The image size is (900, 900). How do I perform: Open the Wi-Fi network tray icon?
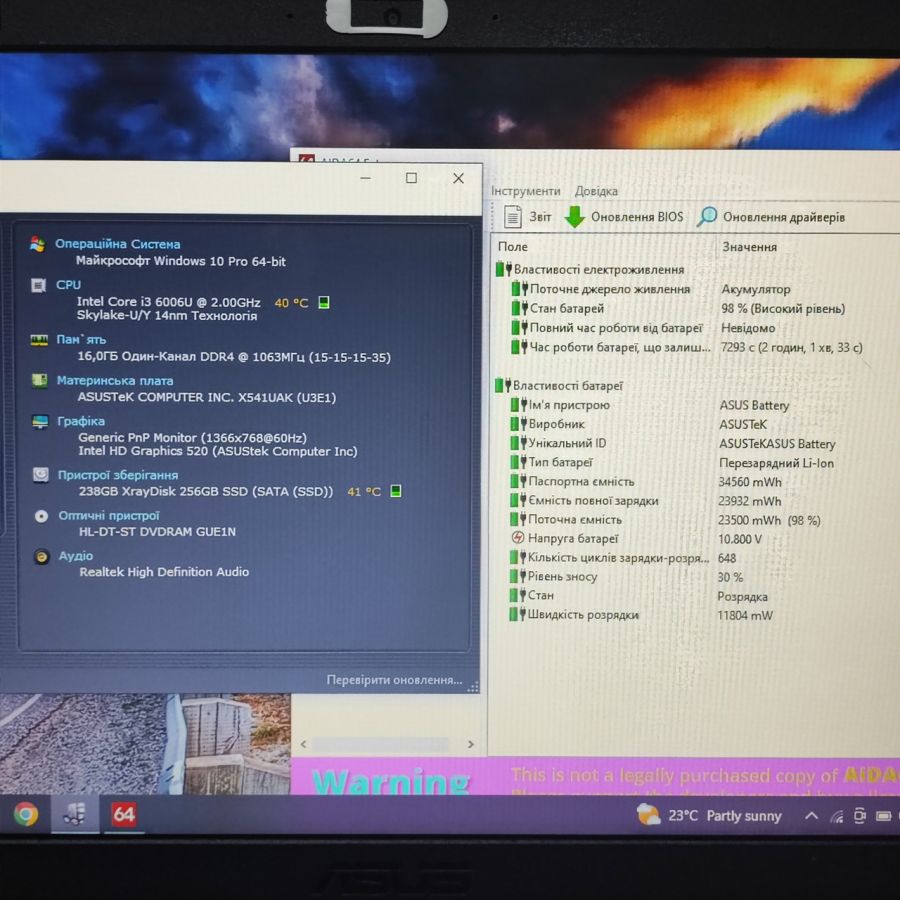click(x=837, y=816)
